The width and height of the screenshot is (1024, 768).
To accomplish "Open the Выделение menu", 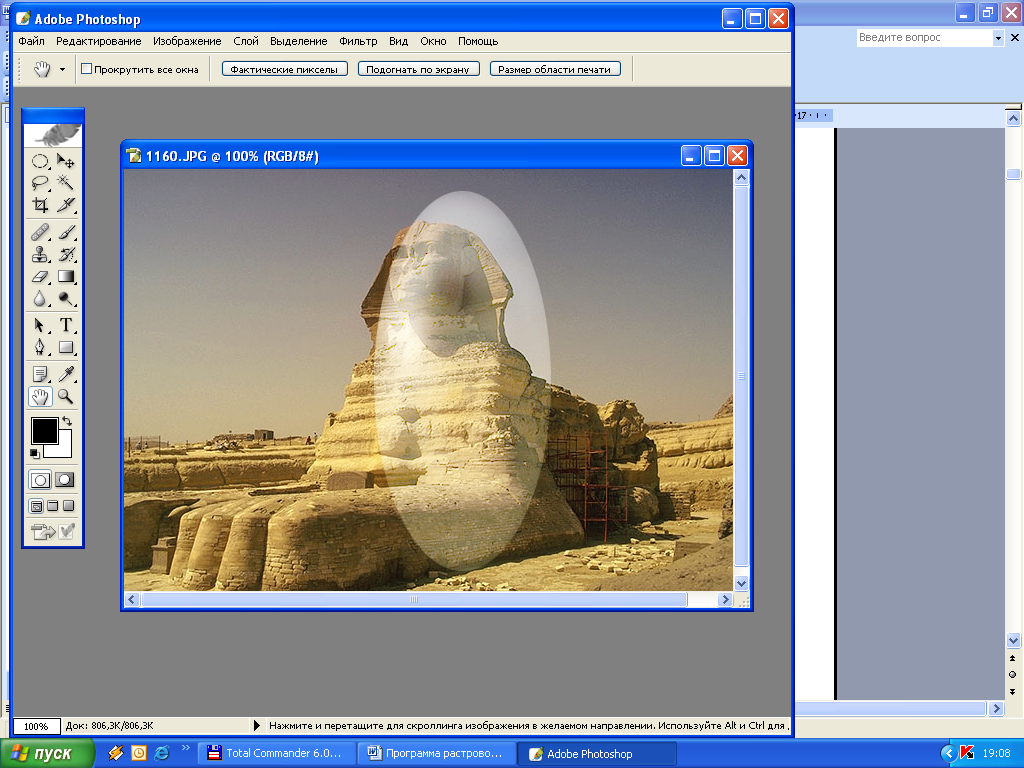I will pyautogui.click(x=298, y=41).
